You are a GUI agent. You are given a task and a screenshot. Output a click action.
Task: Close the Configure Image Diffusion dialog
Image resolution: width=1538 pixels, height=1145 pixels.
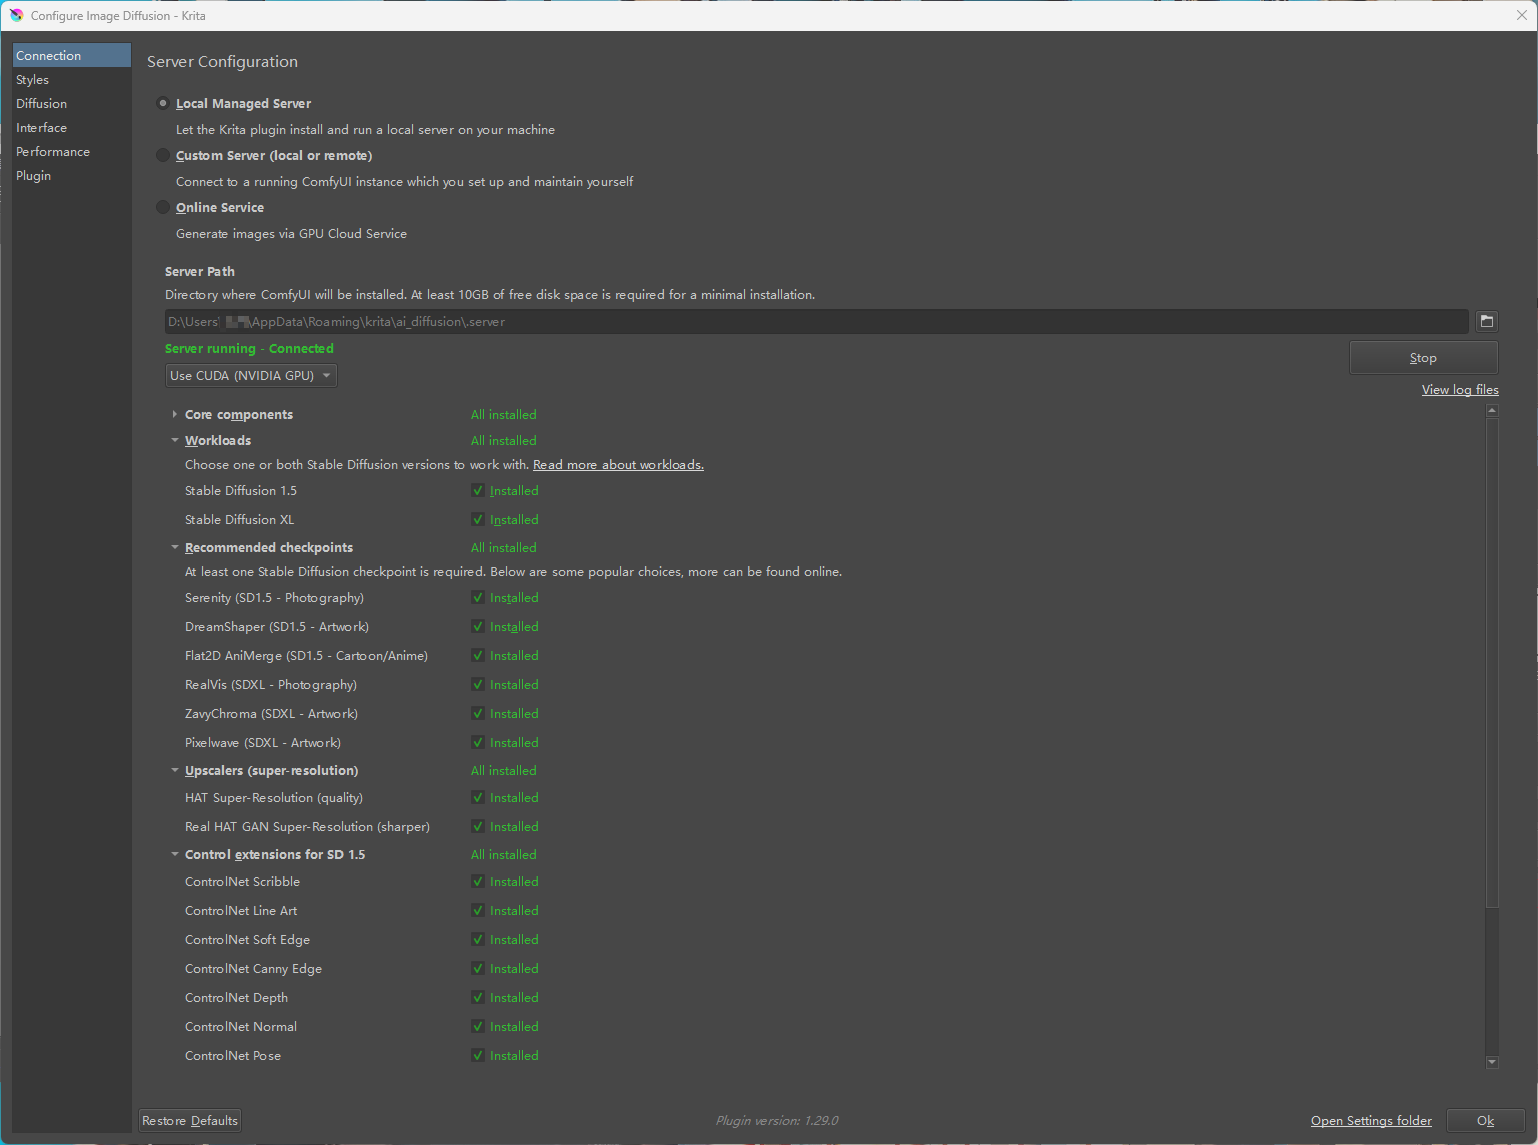click(1522, 15)
